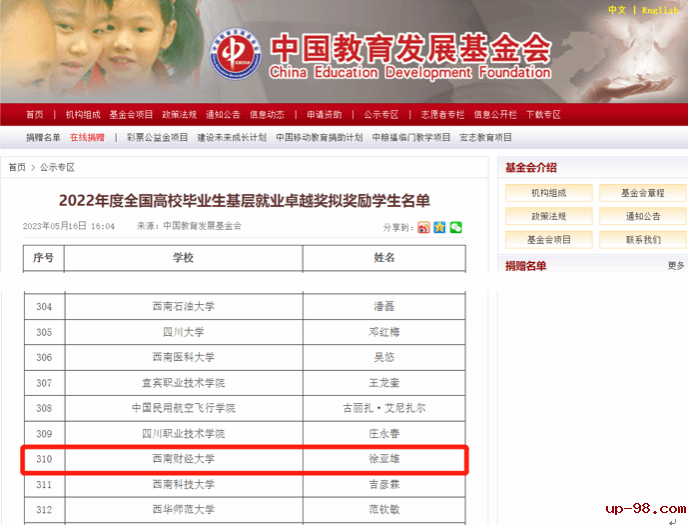This screenshot has height=525, width=688.
Task: Switch language to English
Action: pos(660,10)
